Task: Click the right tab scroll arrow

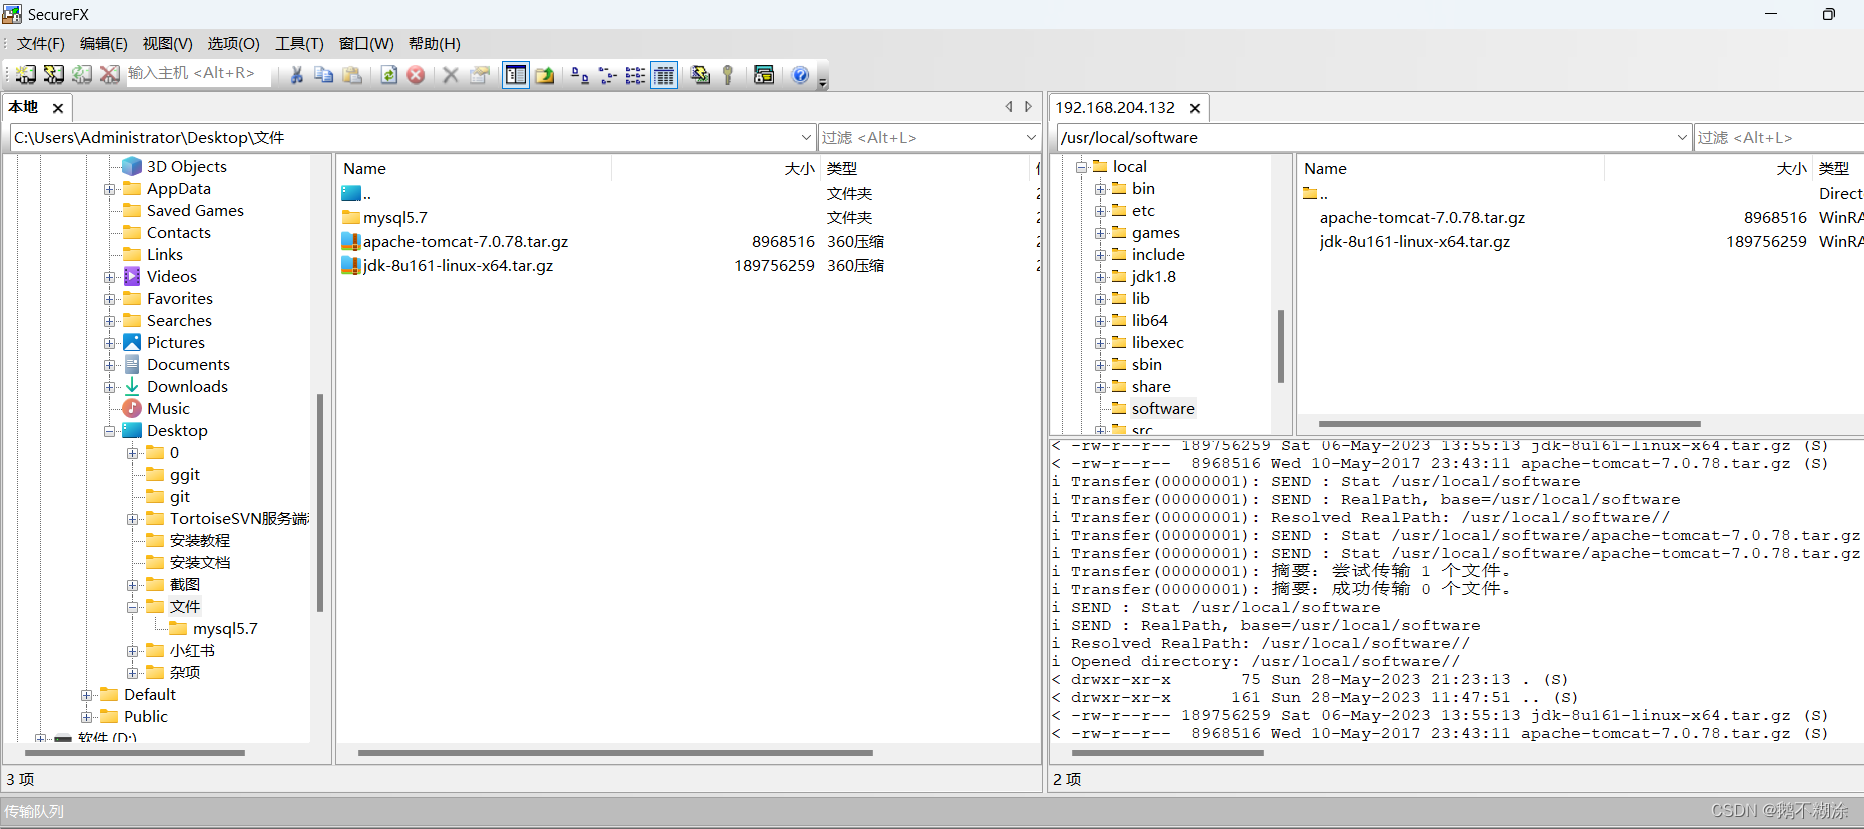Action: pos(1028,107)
